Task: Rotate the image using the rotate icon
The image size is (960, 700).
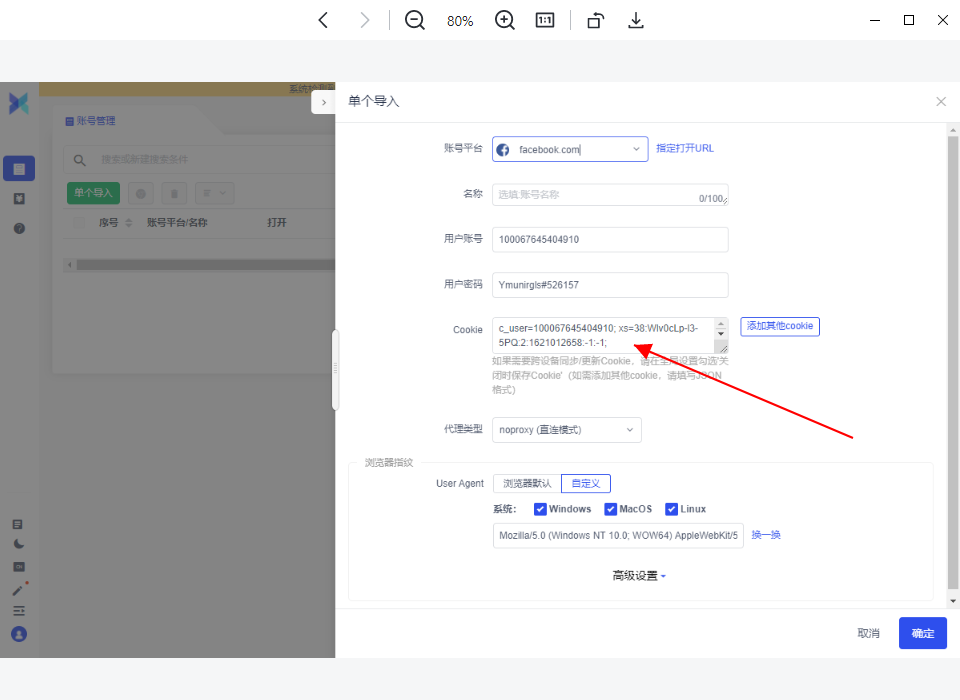Action: [595, 20]
